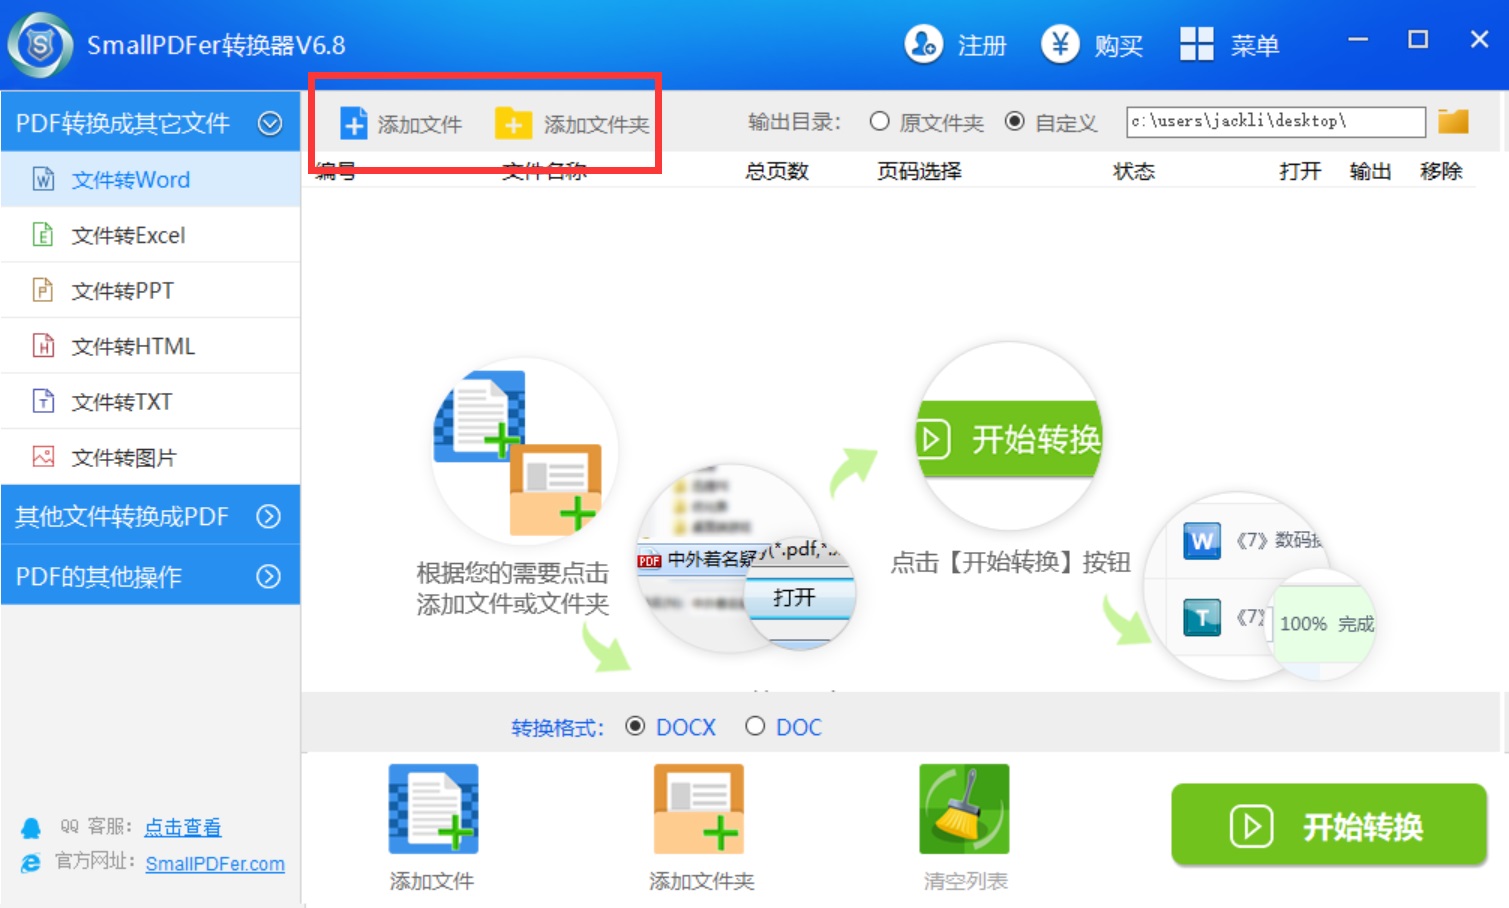
Task: Click the 移除 column header
Action: click(x=1441, y=171)
